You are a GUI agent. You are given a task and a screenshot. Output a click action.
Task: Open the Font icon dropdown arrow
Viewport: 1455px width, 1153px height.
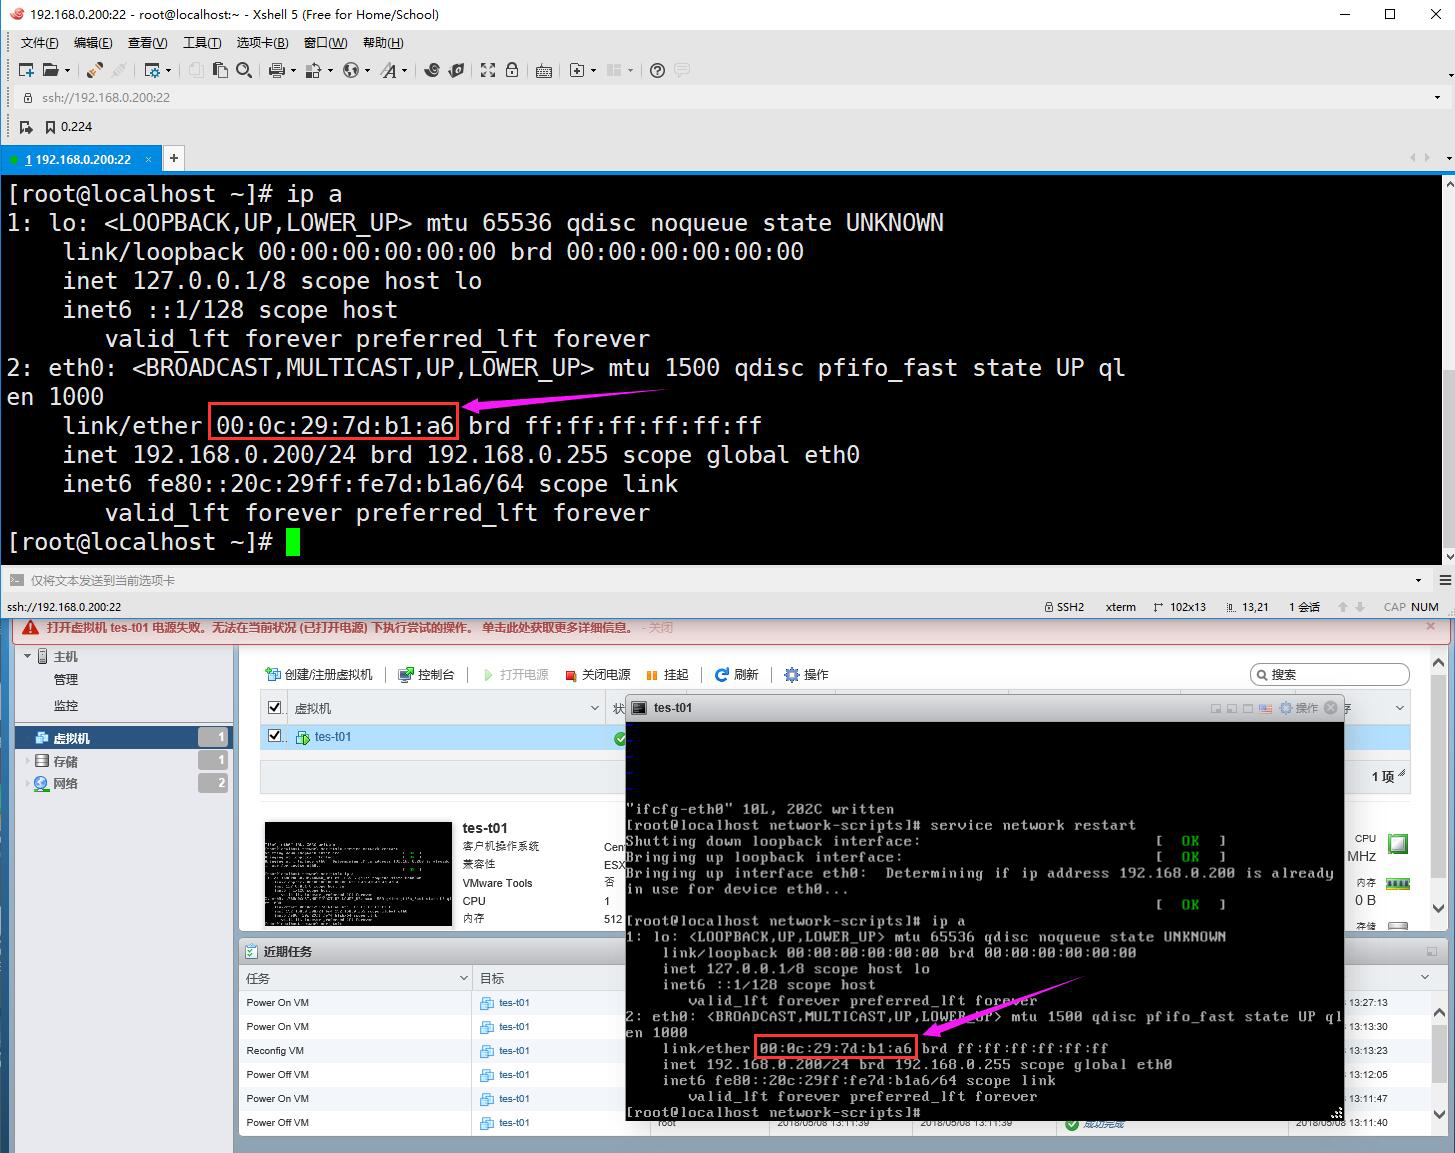404,70
